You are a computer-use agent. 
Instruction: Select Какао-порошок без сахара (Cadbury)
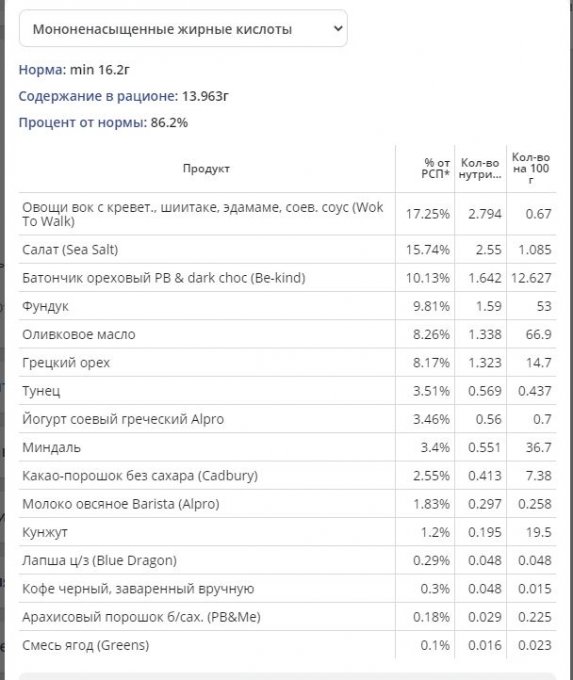pos(287,475)
